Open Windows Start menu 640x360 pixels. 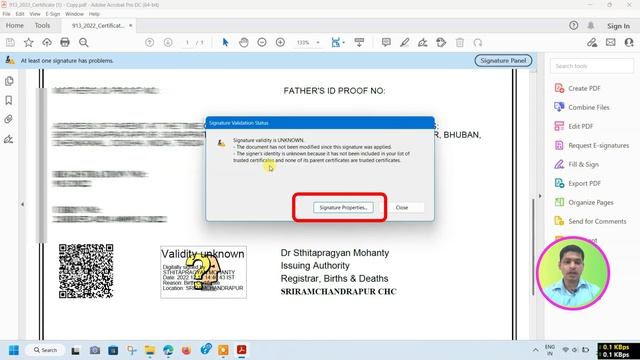pos(13,350)
